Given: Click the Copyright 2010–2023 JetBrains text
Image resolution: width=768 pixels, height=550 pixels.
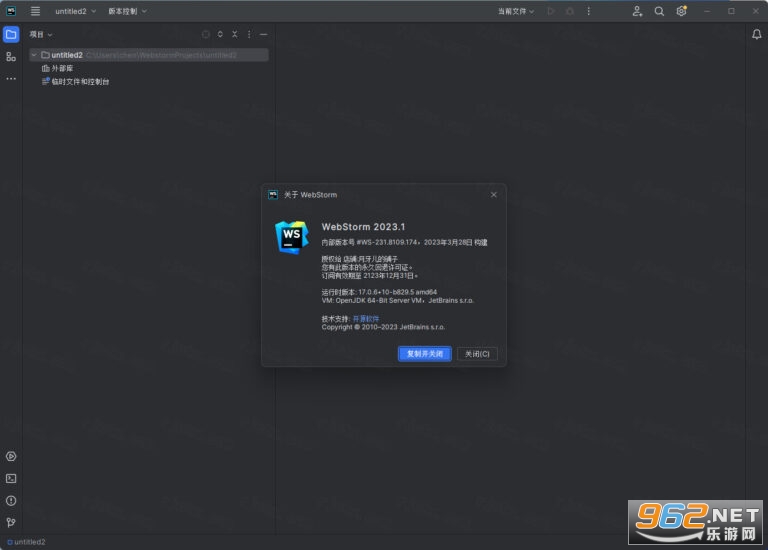Looking at the screenshot, I should coord(383,327).
